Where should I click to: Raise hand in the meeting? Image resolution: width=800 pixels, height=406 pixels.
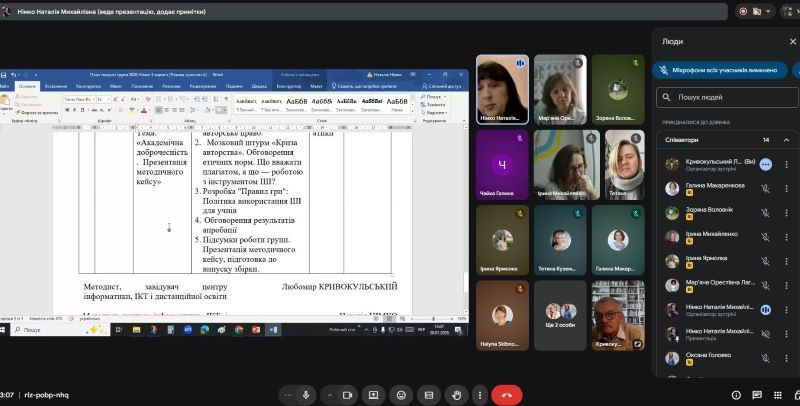tap(456, 394)
